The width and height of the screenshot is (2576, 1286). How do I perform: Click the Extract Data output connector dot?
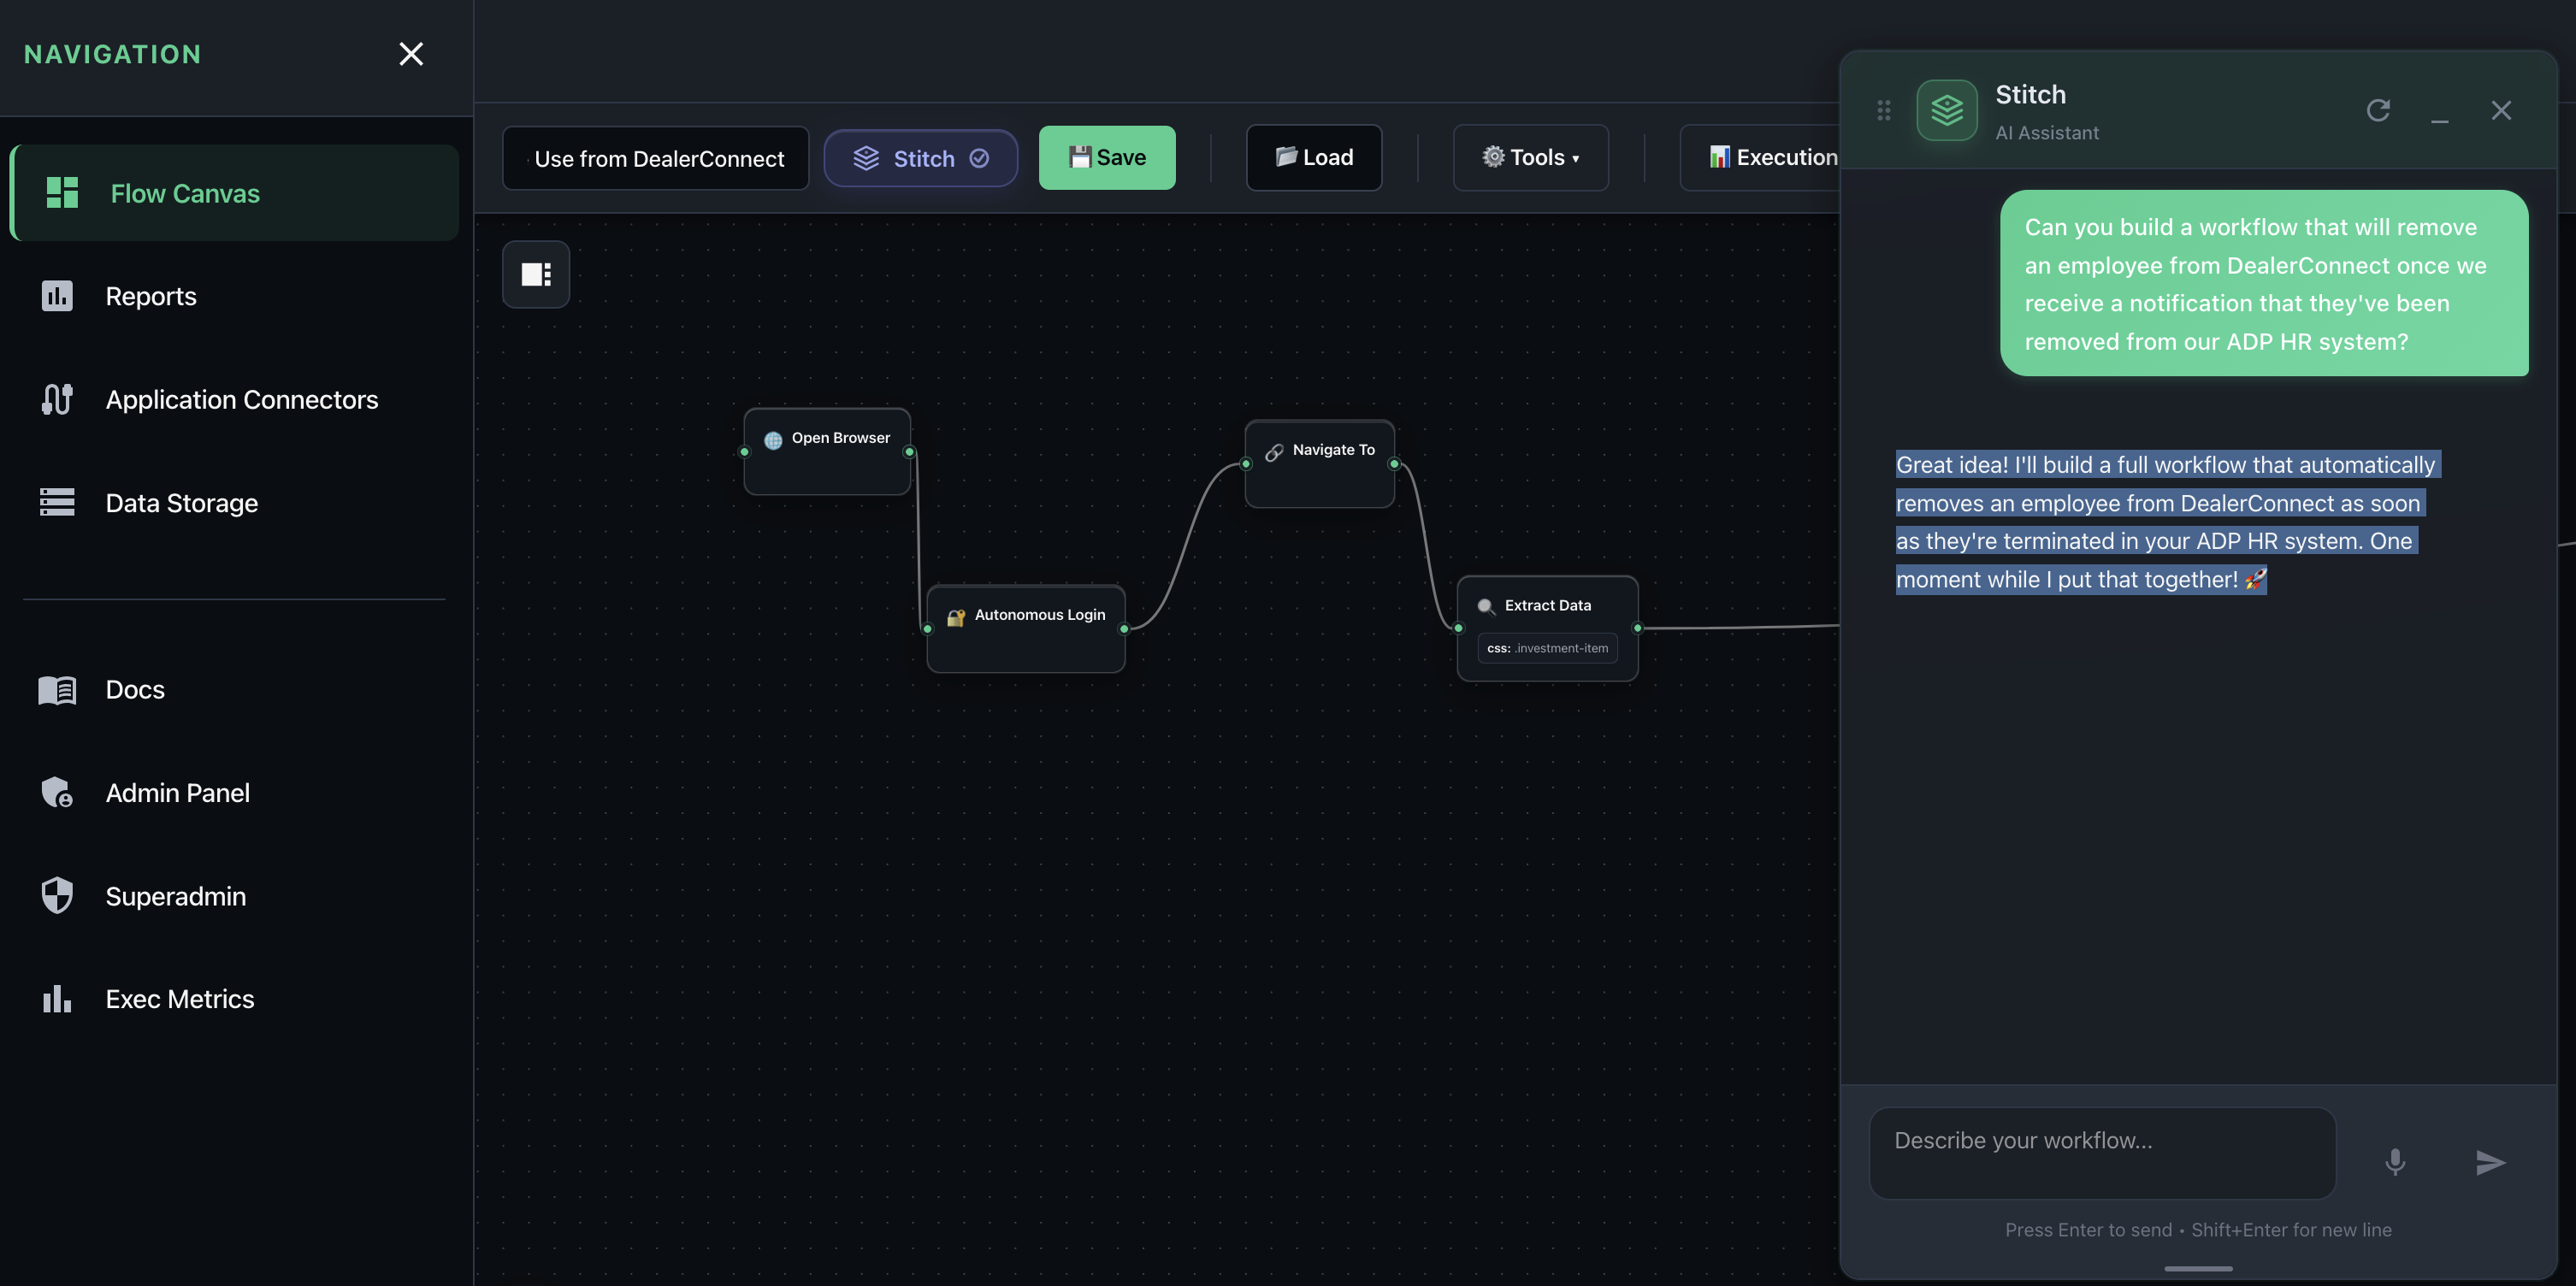(1637, 628)
